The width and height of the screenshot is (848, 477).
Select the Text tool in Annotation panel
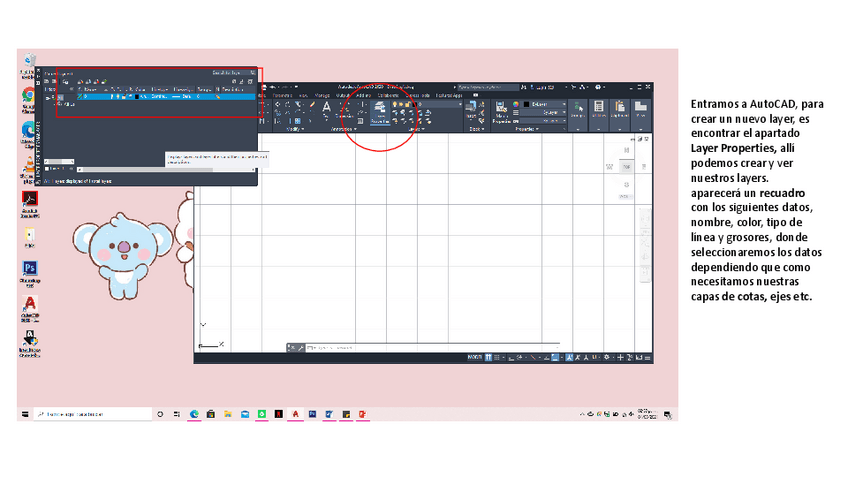(327, 109)
